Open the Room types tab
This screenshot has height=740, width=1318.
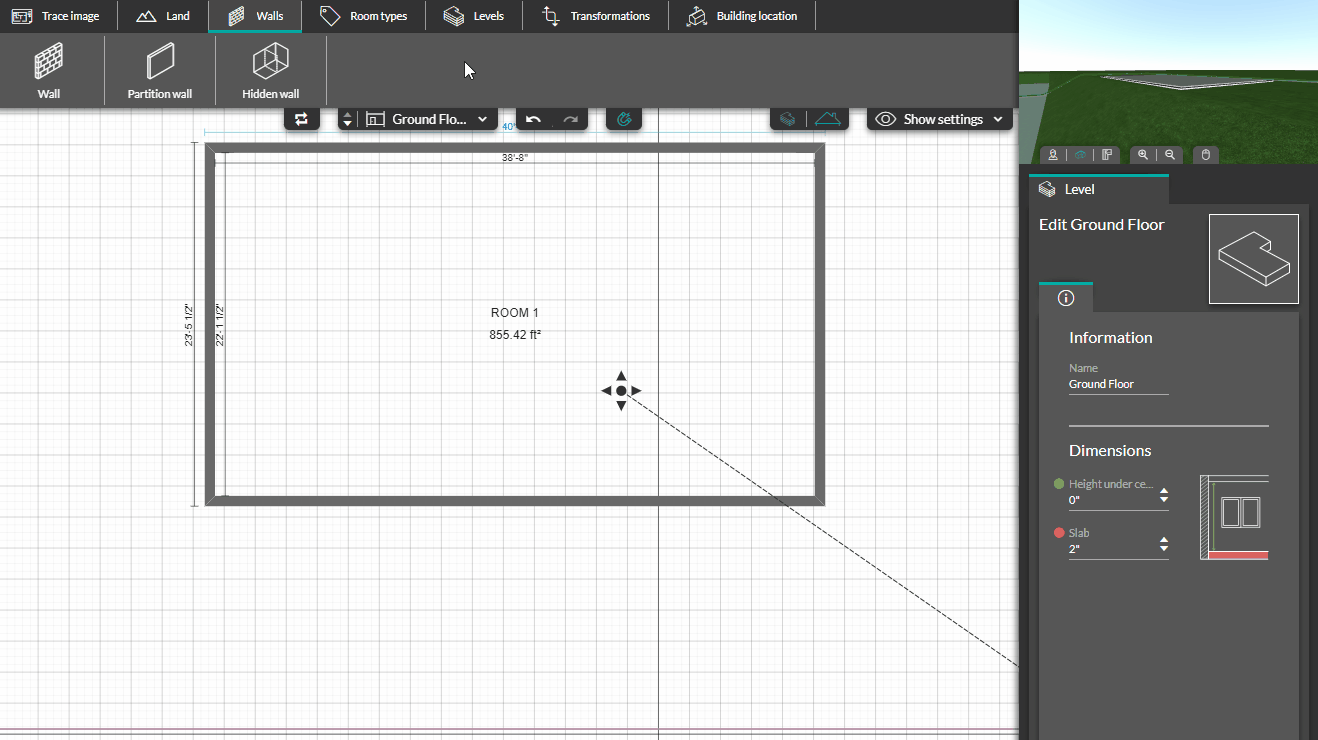click(x=363, y=16)
